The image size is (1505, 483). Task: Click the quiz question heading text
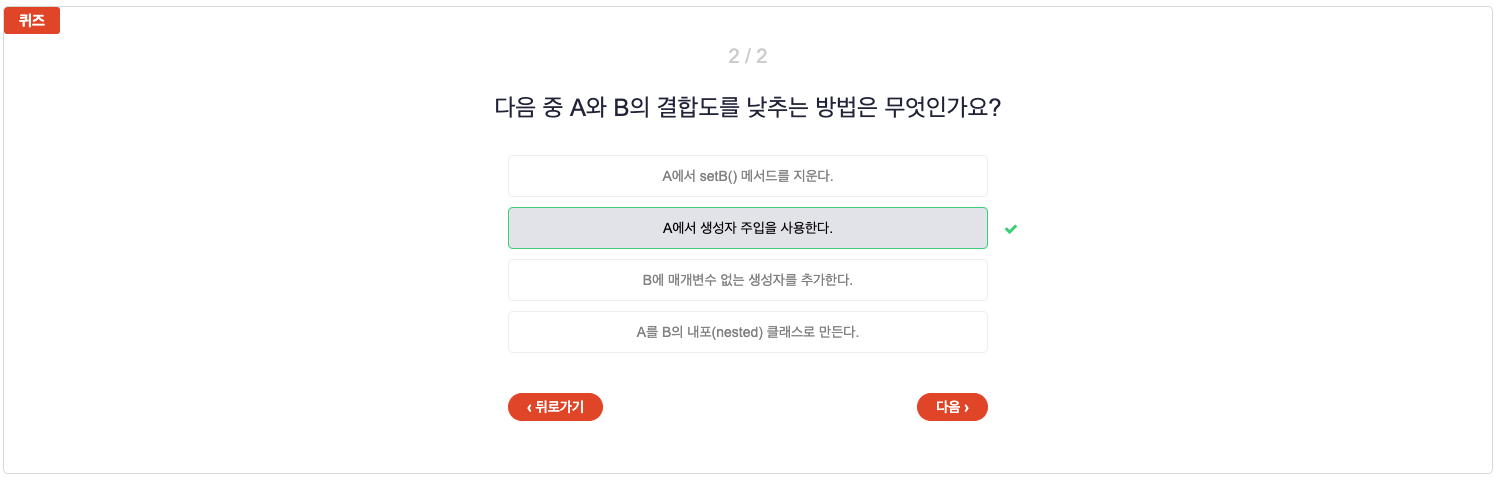748,108
